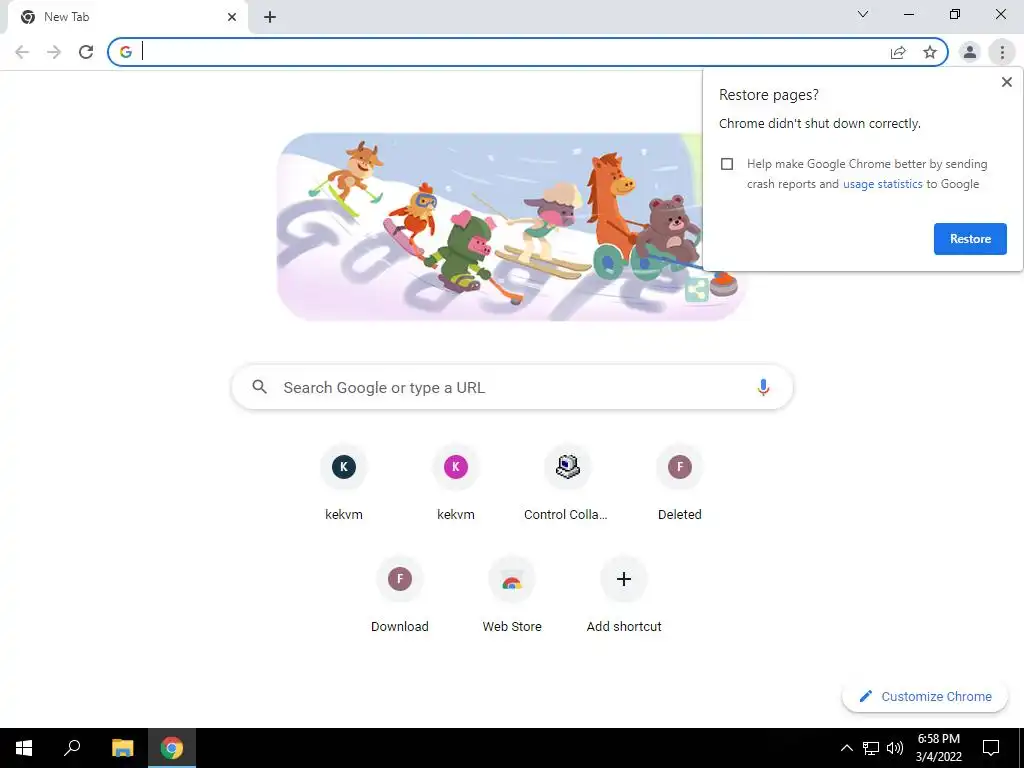Open the usage statistics link

click(882, 184)
